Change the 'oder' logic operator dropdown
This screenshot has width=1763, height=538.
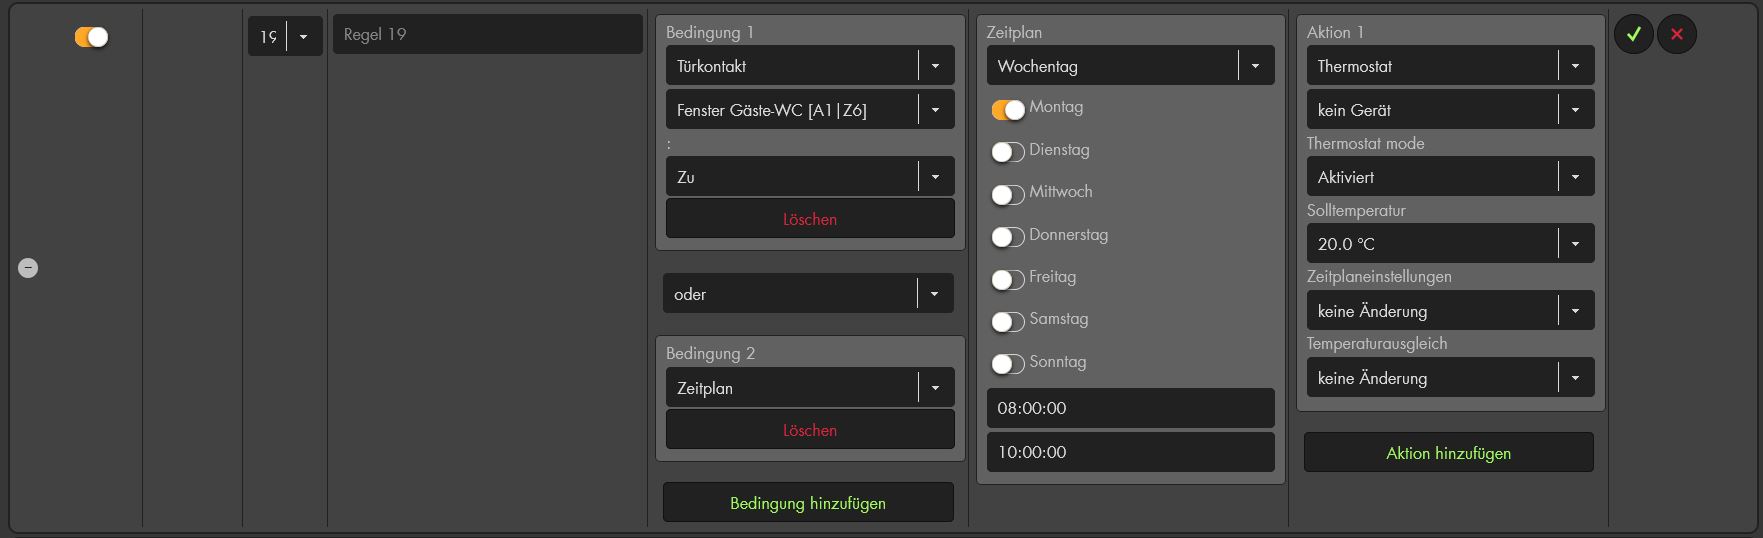(x=807, y=294)
